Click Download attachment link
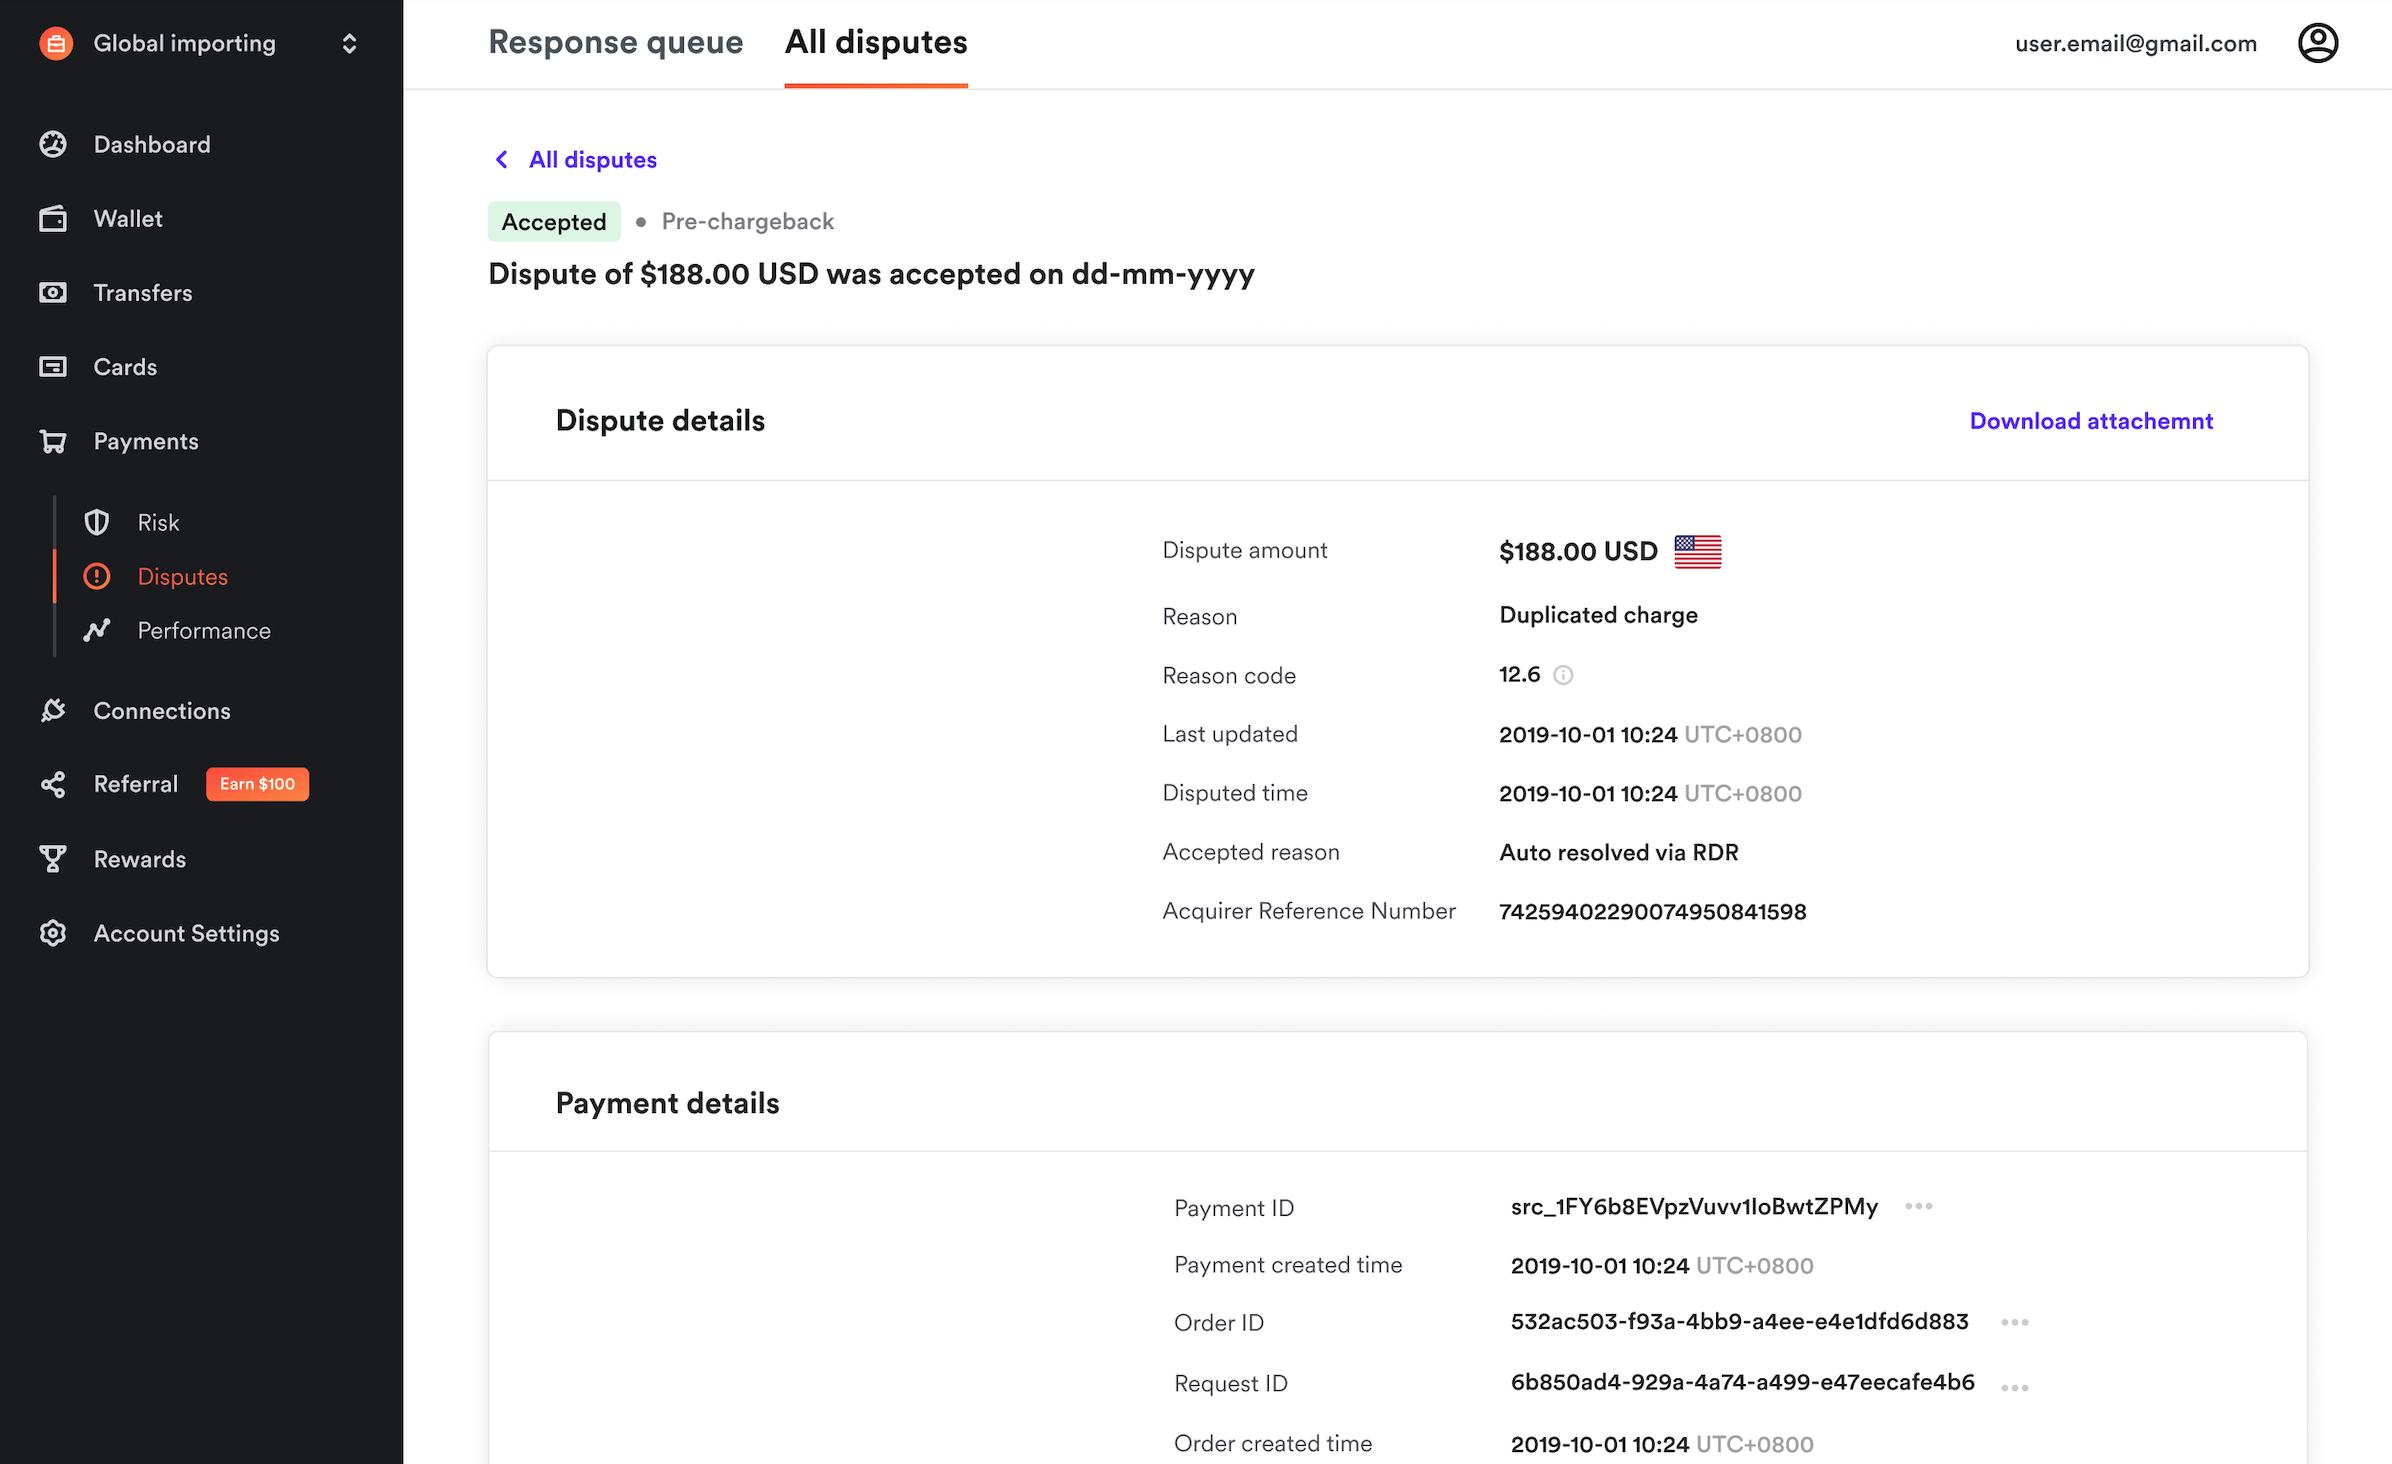Viewport: 2392px width, 1464px height. click(x=2090, y=421)
